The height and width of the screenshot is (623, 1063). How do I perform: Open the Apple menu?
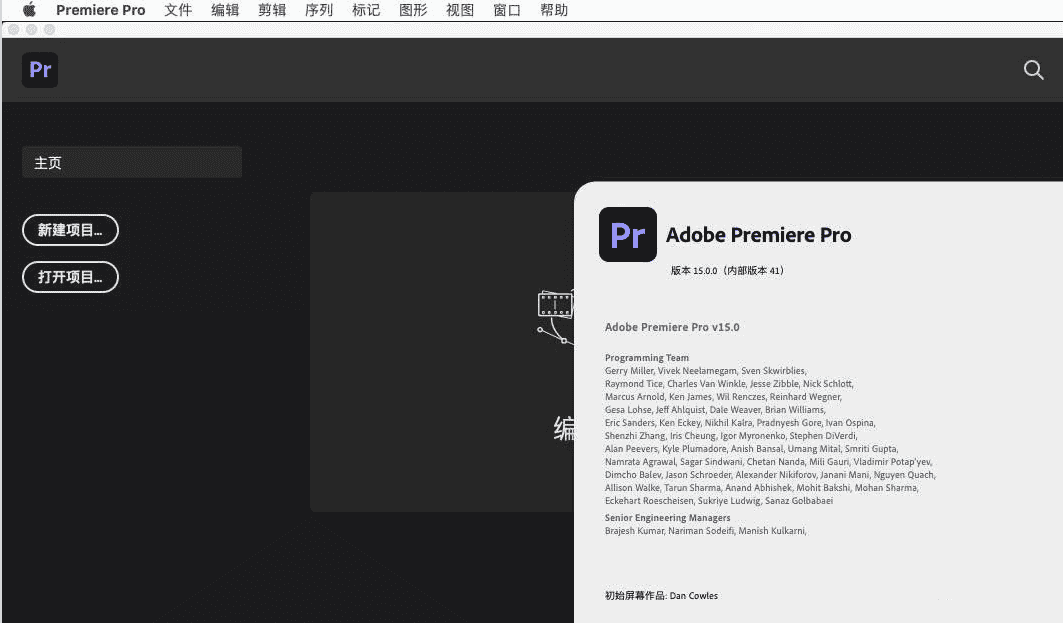[x=29, y=10]
